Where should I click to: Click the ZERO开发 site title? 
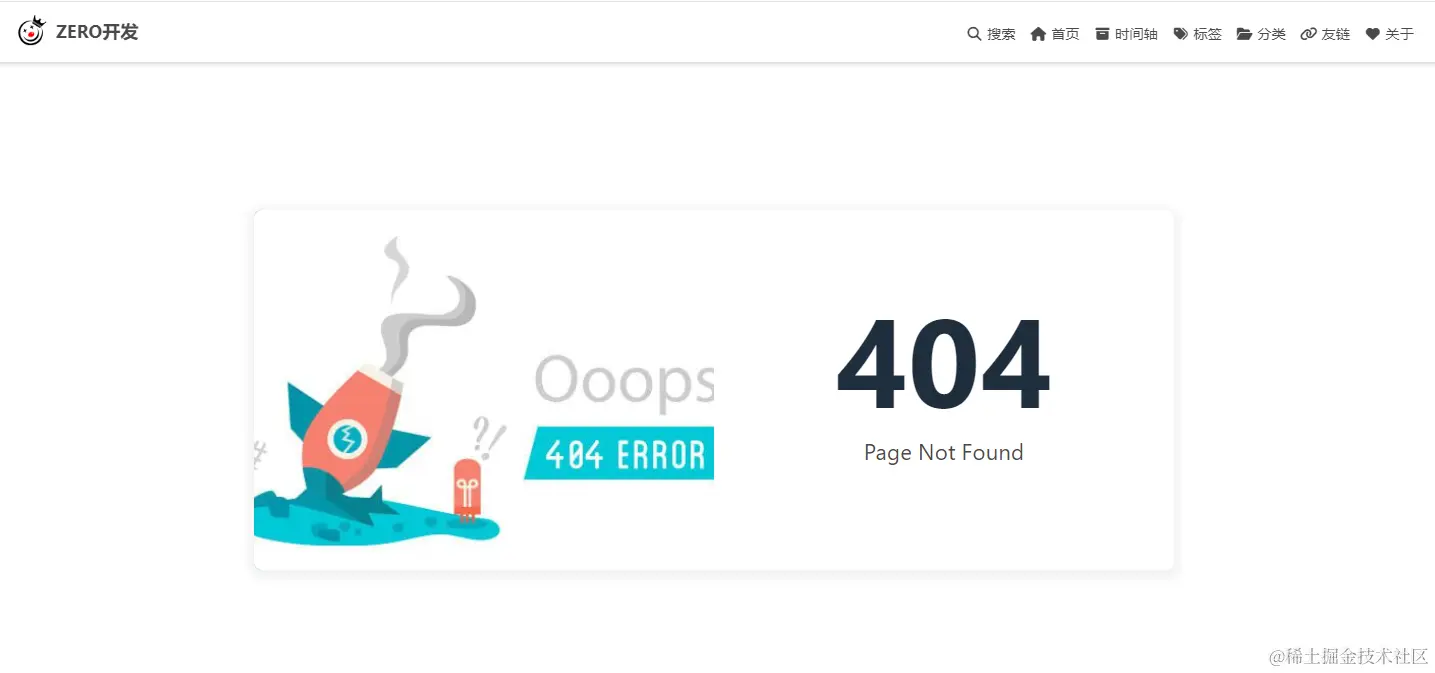[97, 32]
